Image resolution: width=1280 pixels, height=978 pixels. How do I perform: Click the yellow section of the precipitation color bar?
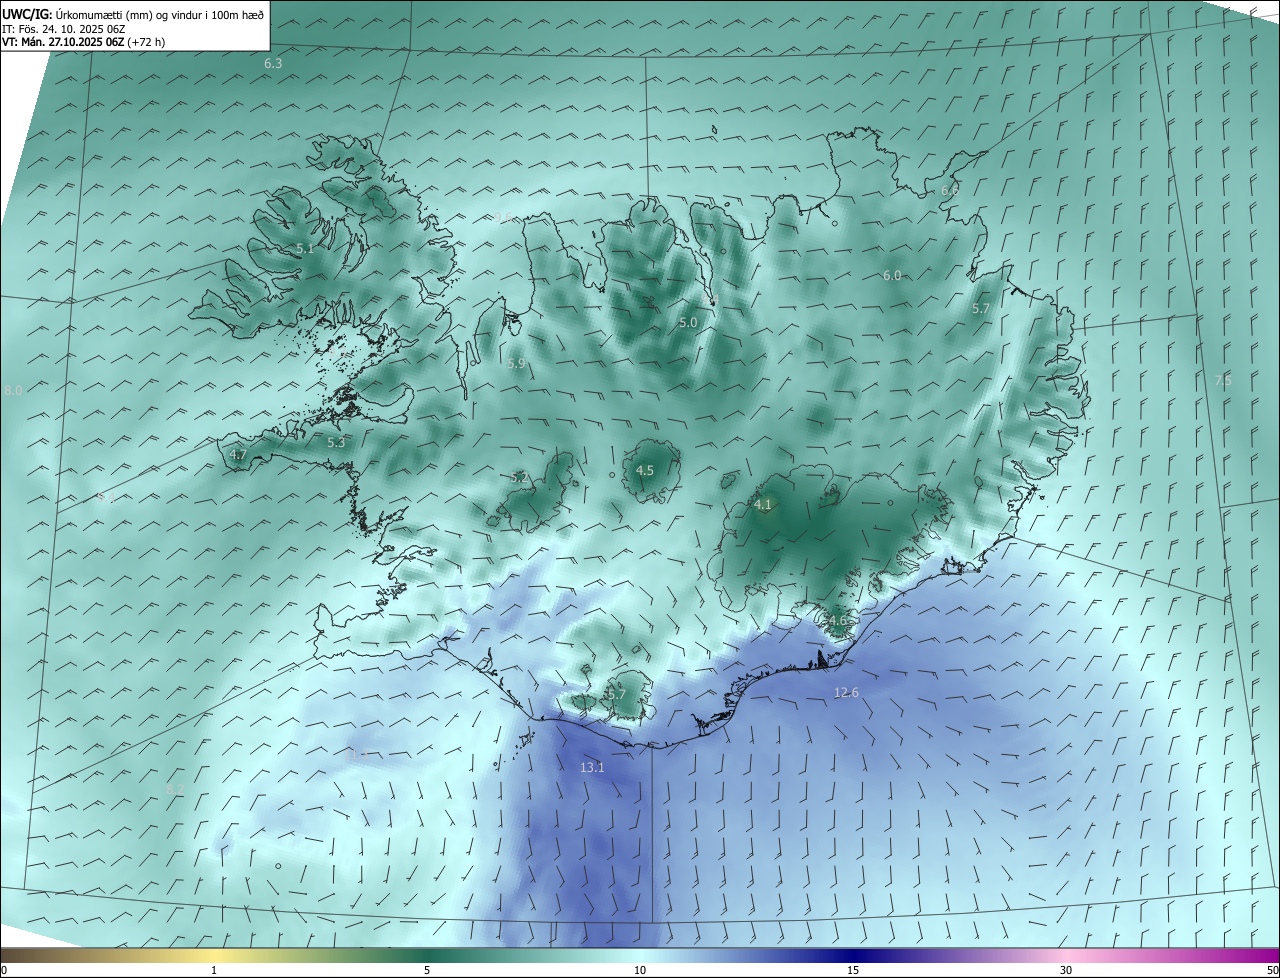214,955
